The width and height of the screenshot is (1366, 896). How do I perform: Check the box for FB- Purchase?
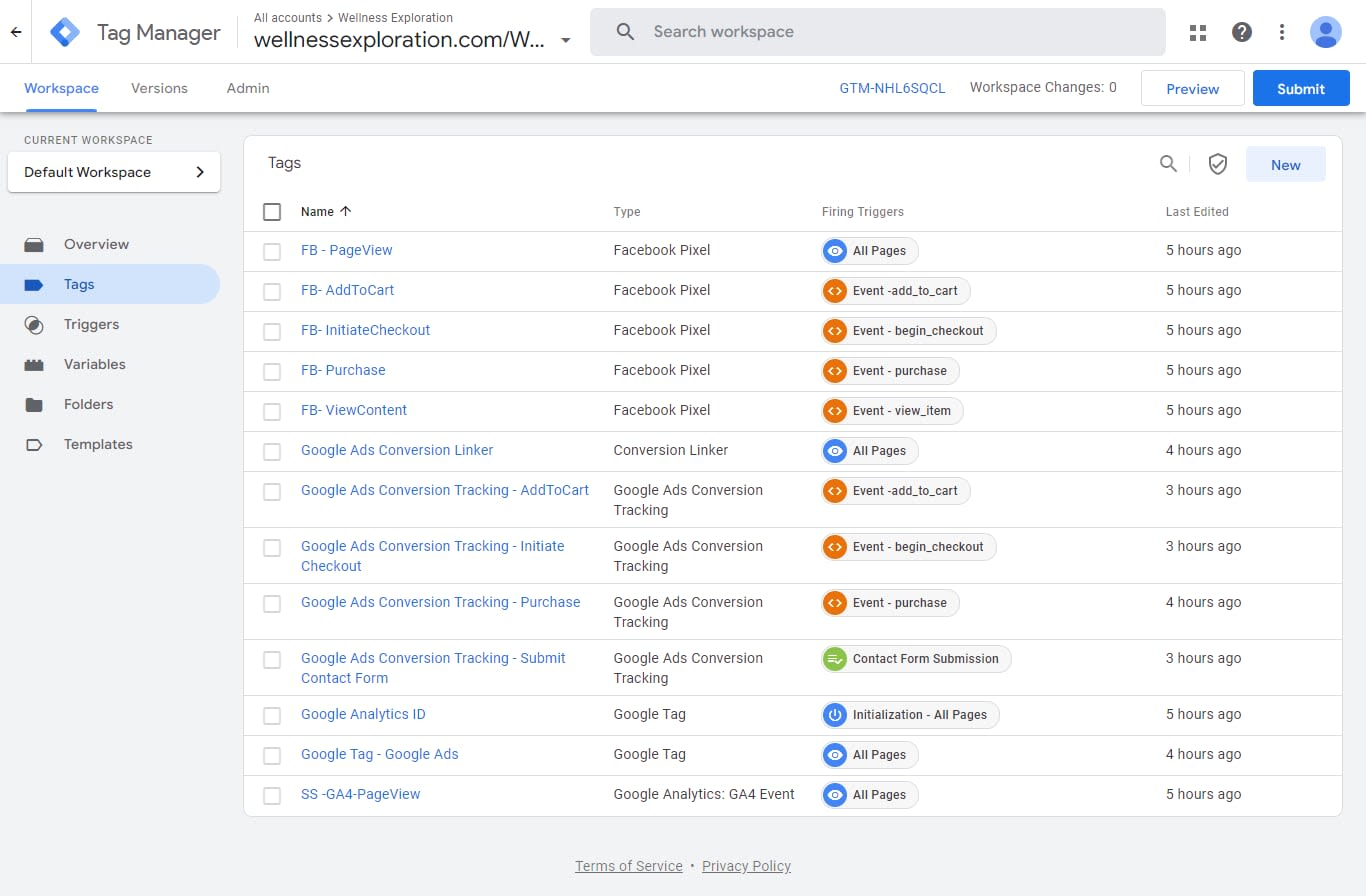tap(272, 372)
